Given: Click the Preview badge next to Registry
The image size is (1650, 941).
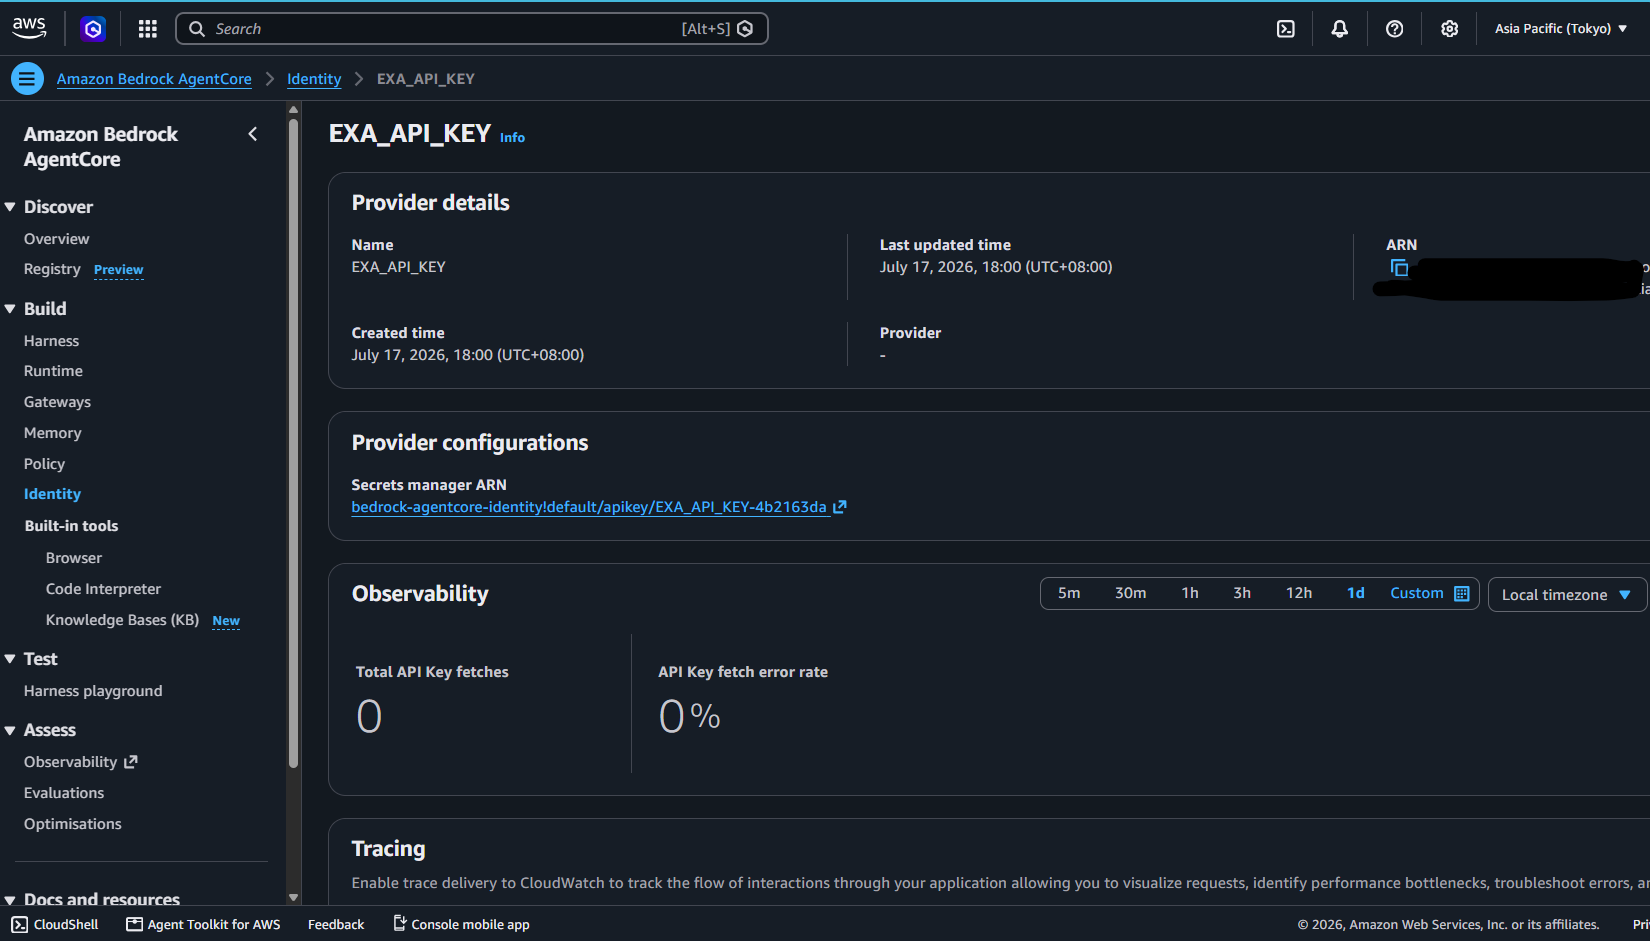Looking at the screenshot, I should click(119, 270).
